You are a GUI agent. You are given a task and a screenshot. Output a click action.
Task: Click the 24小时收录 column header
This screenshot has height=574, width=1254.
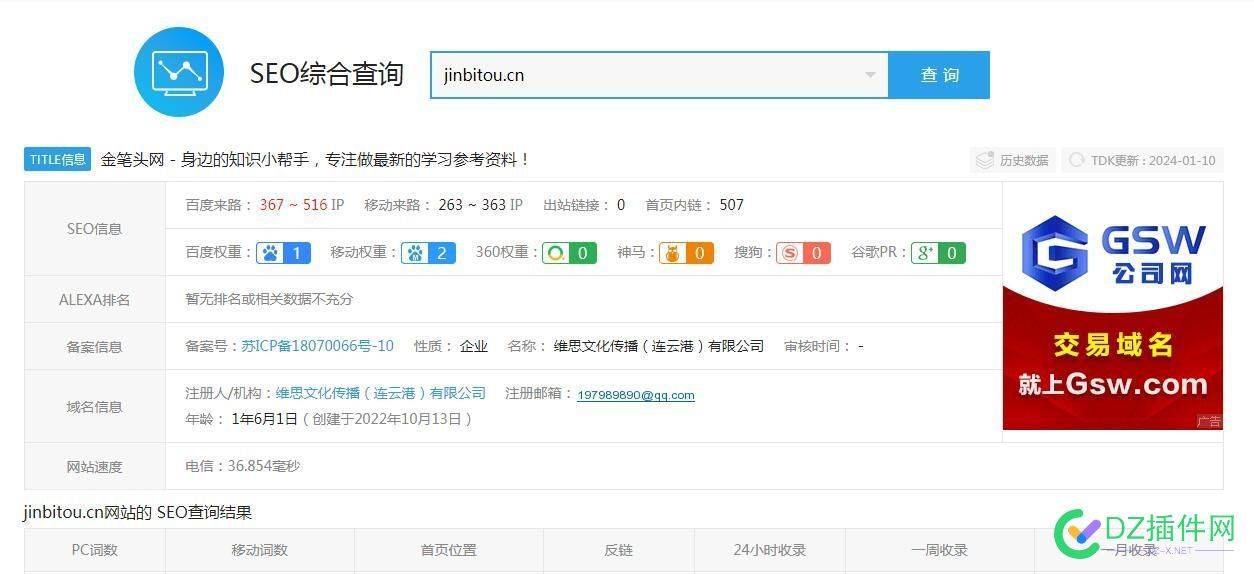pyautogui.click(x=770, y=550)
